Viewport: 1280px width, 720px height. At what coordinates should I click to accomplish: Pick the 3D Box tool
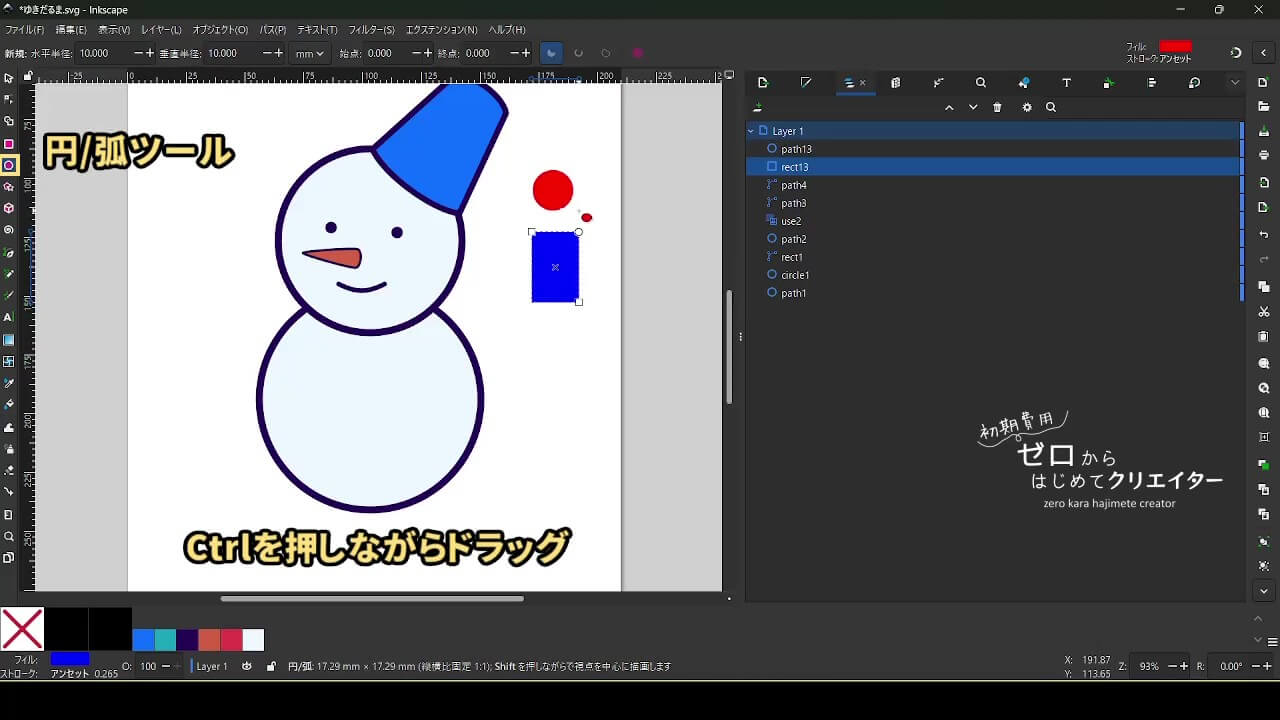click(9, 208)
